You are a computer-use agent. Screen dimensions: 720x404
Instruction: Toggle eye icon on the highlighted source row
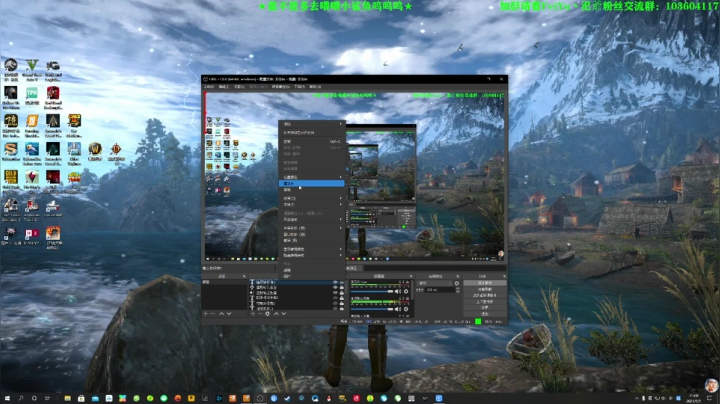[335, 282]
